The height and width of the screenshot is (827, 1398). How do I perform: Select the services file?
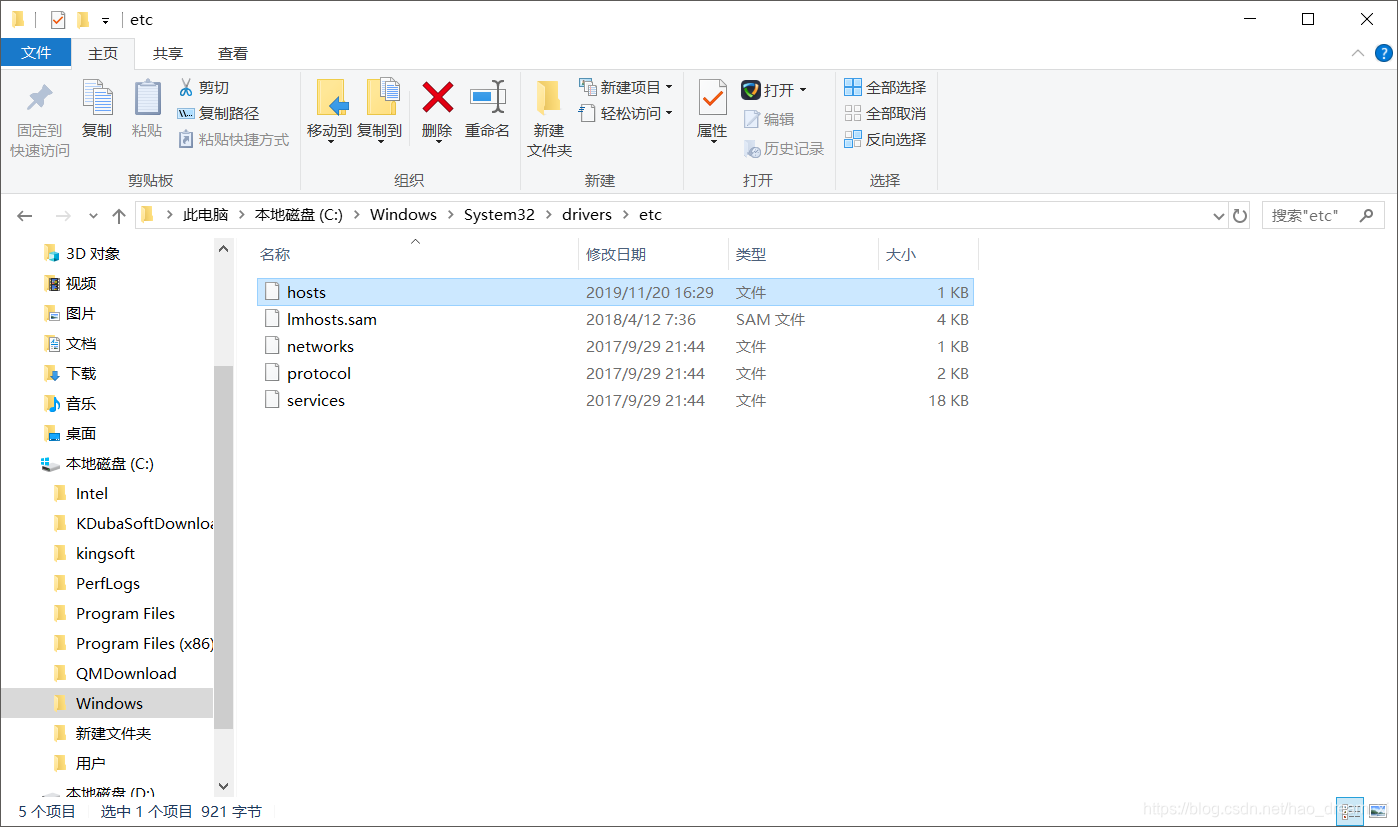tap(615, 401)
